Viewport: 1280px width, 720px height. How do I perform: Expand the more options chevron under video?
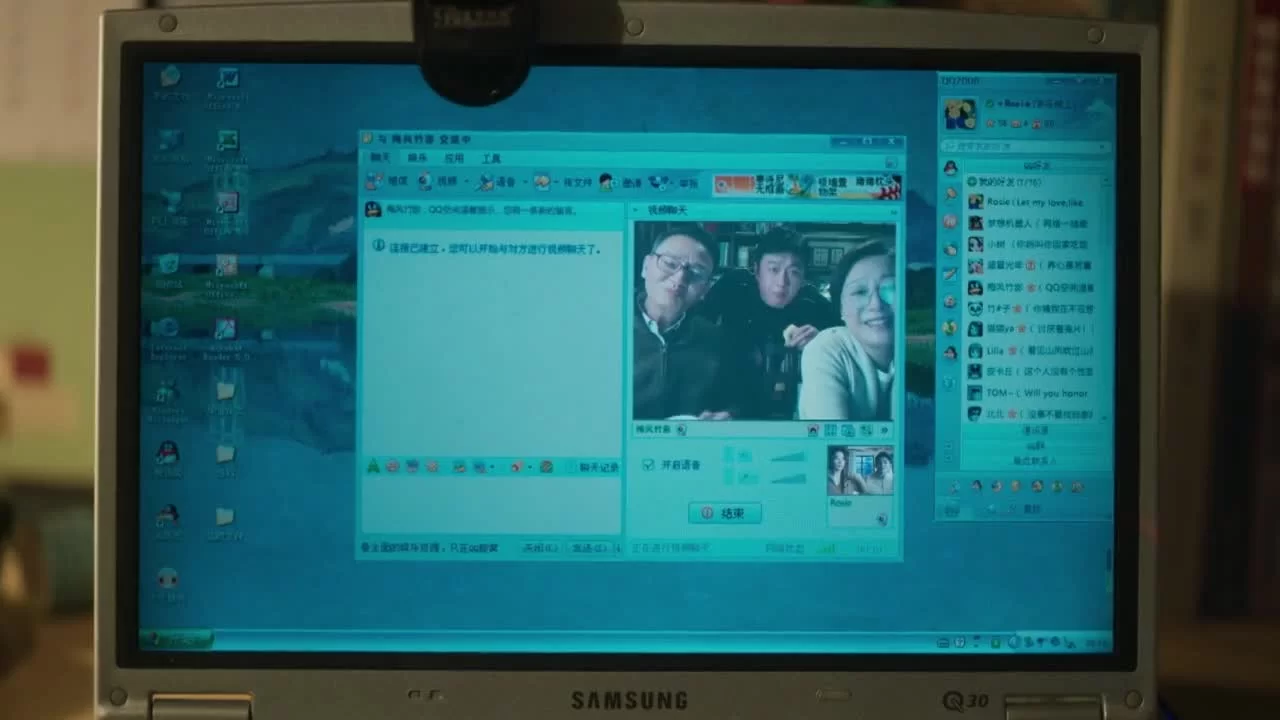coord(884,430)
